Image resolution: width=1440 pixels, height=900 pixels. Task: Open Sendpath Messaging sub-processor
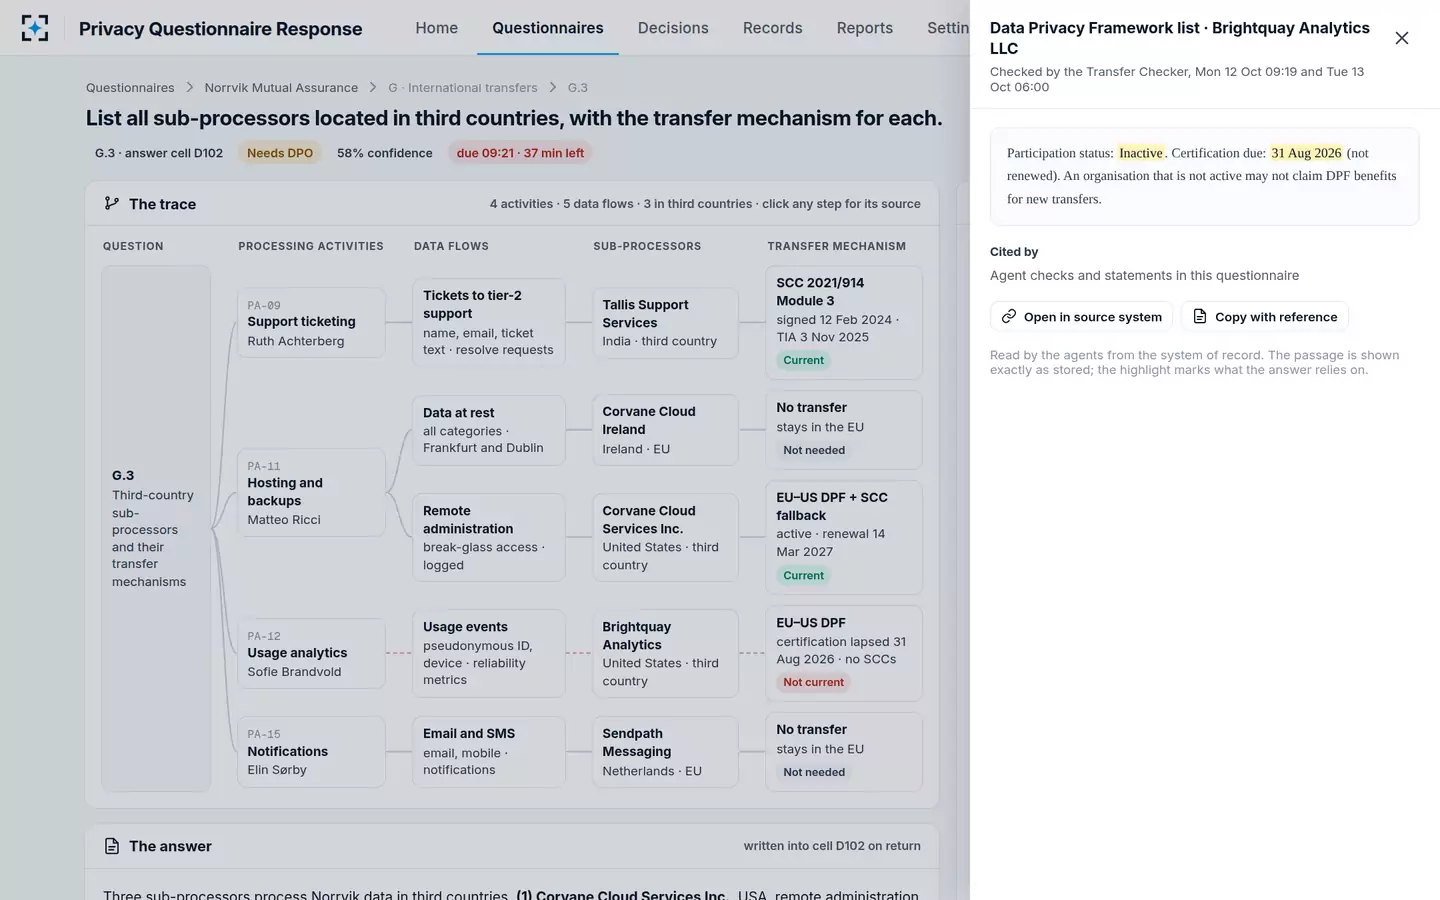(665, 751)
